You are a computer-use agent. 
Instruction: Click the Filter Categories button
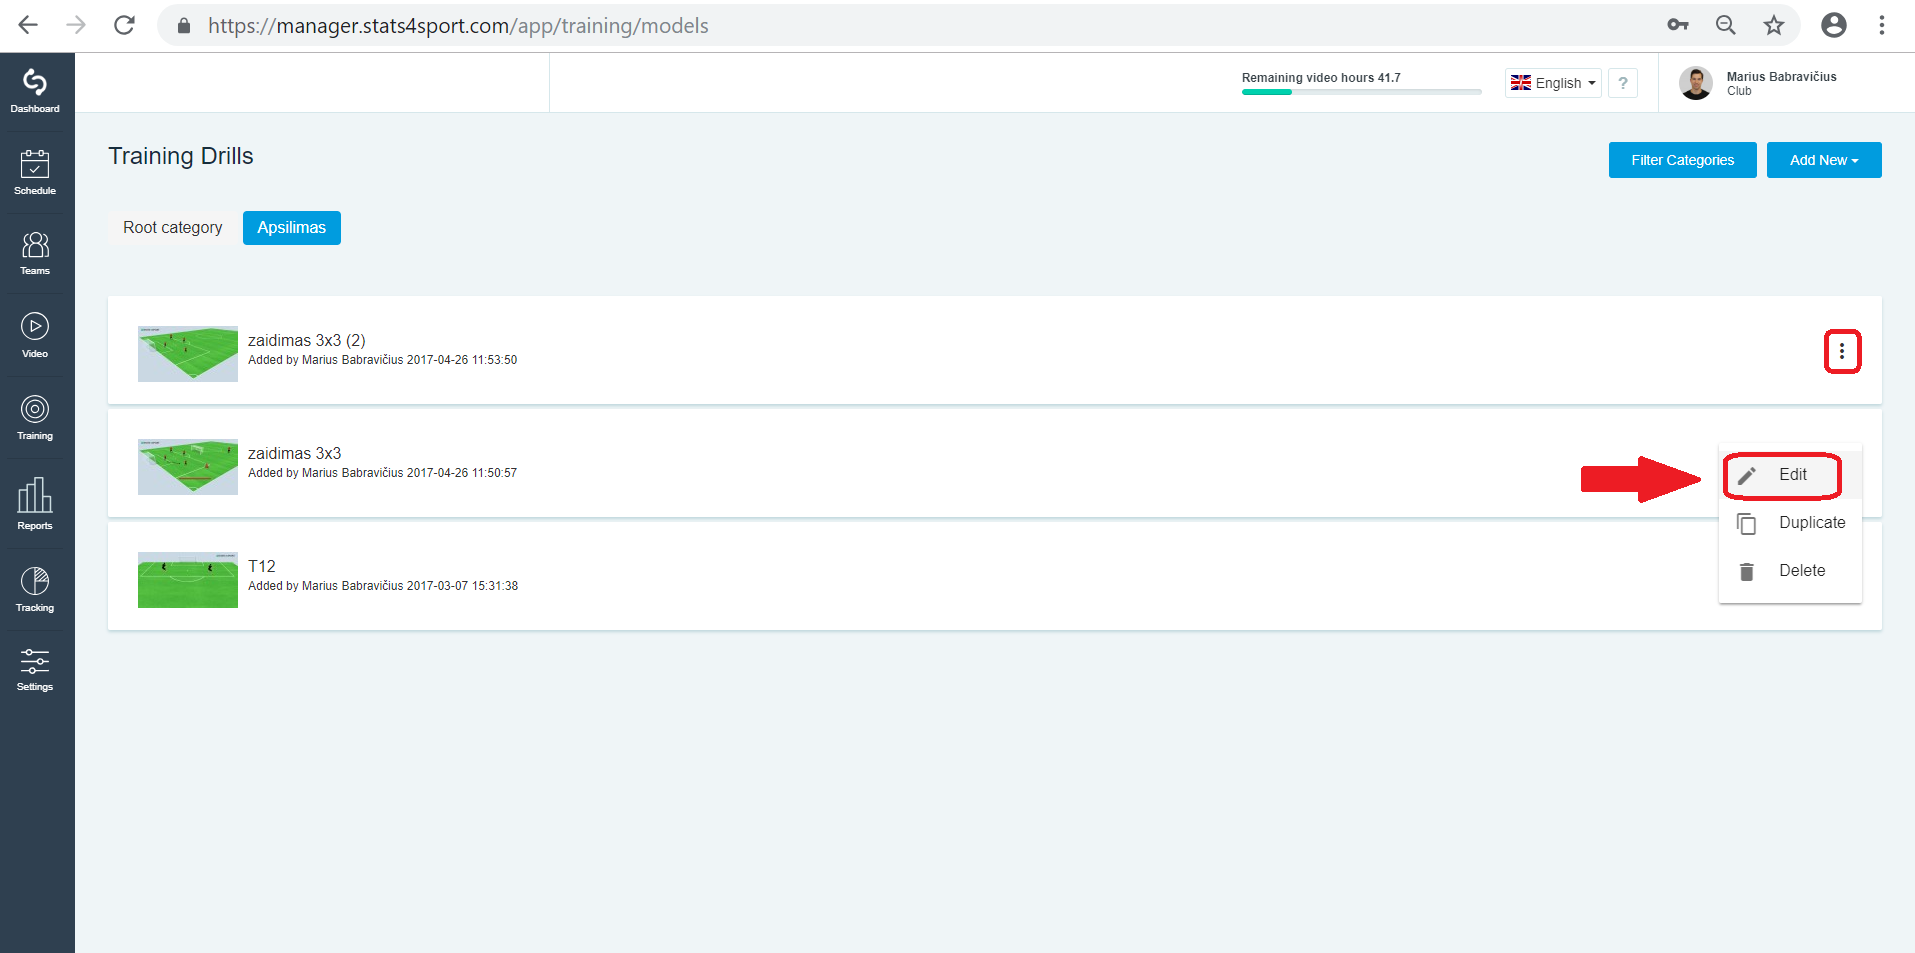1683,160
